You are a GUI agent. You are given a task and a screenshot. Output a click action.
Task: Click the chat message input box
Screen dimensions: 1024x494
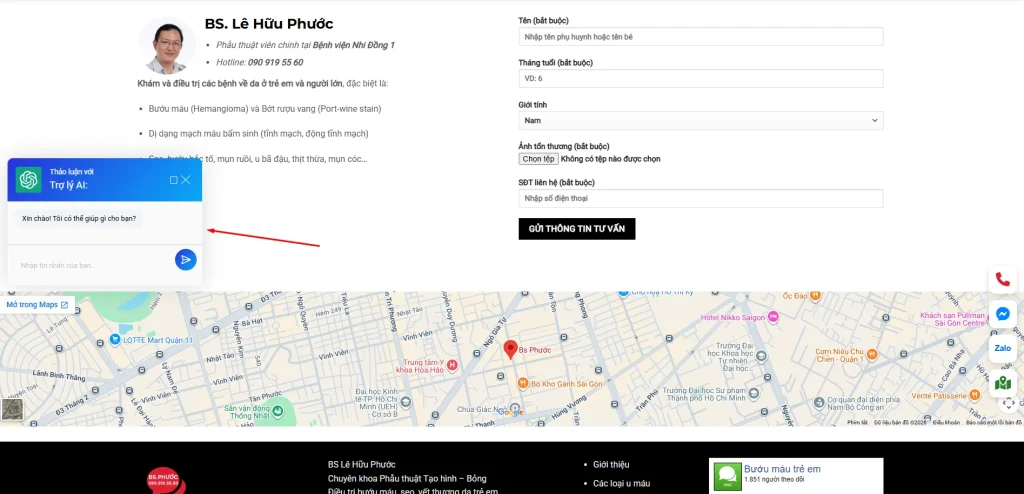[x=91, y=265]
